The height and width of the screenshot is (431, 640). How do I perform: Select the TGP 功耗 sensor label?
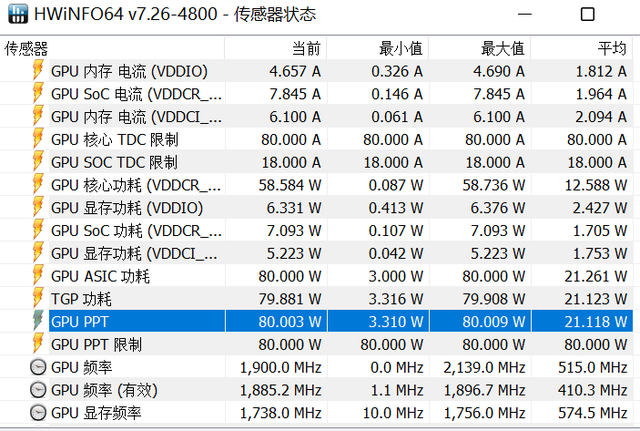(81, 299)
